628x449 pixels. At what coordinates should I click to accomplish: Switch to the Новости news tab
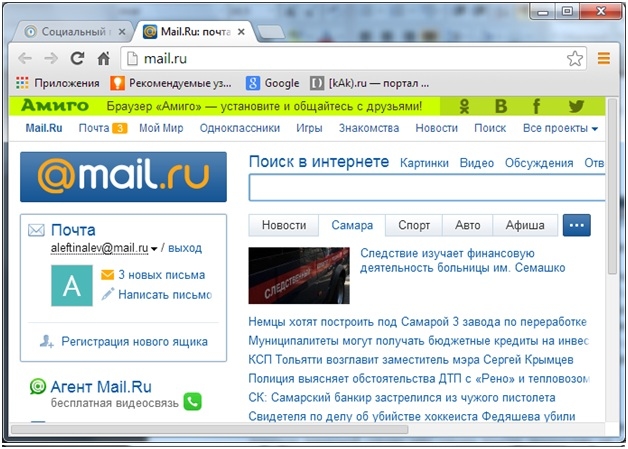(284, 225)
